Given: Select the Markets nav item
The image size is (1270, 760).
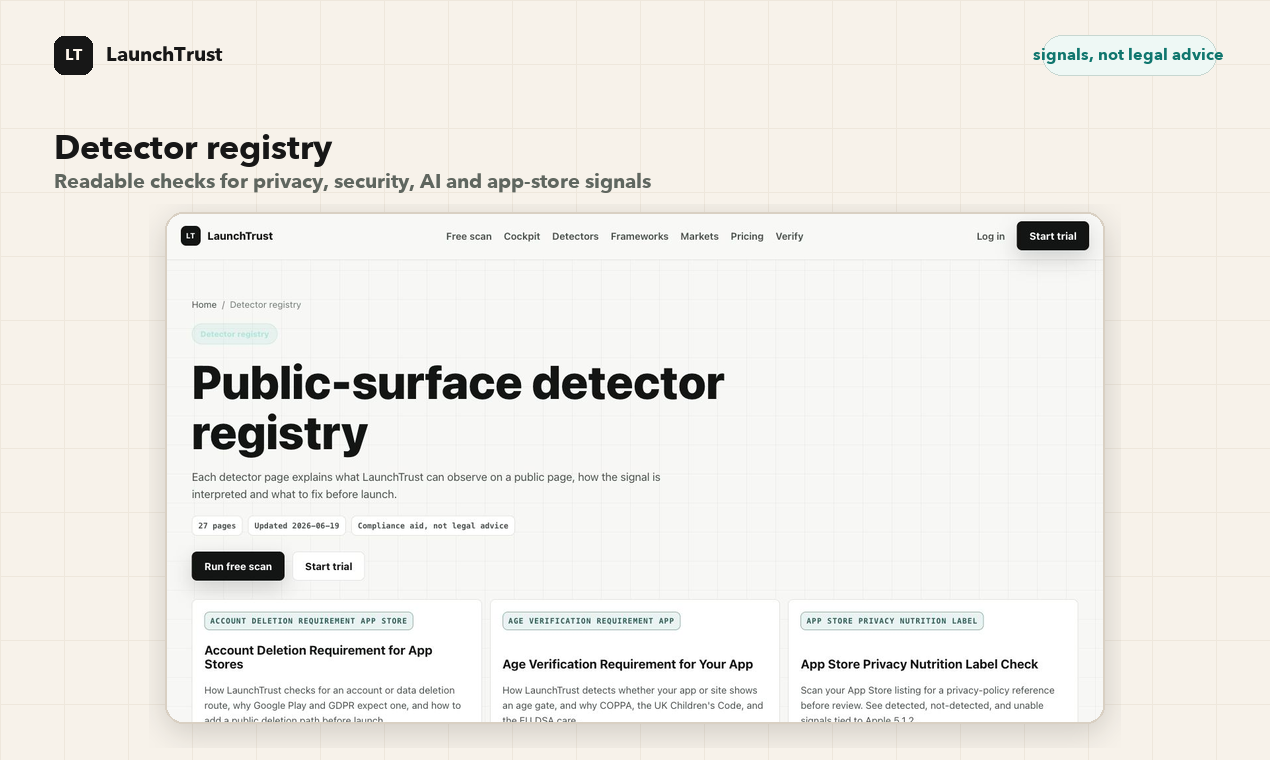Looking at the screenshot, I should tap(699, 237).
